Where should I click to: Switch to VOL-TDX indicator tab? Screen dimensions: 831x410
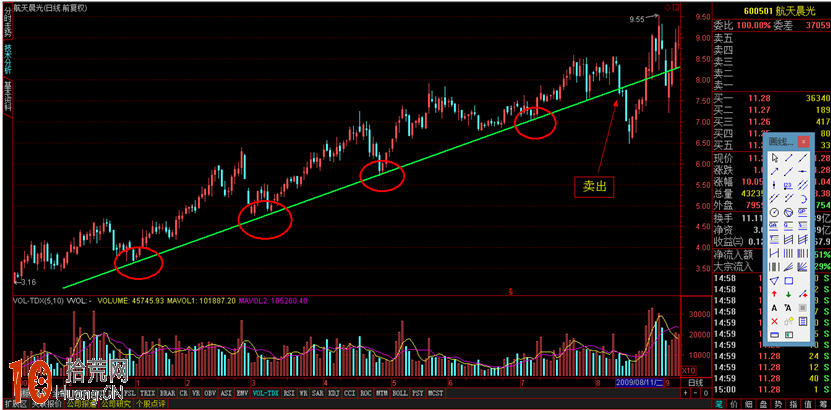point(266,393)
